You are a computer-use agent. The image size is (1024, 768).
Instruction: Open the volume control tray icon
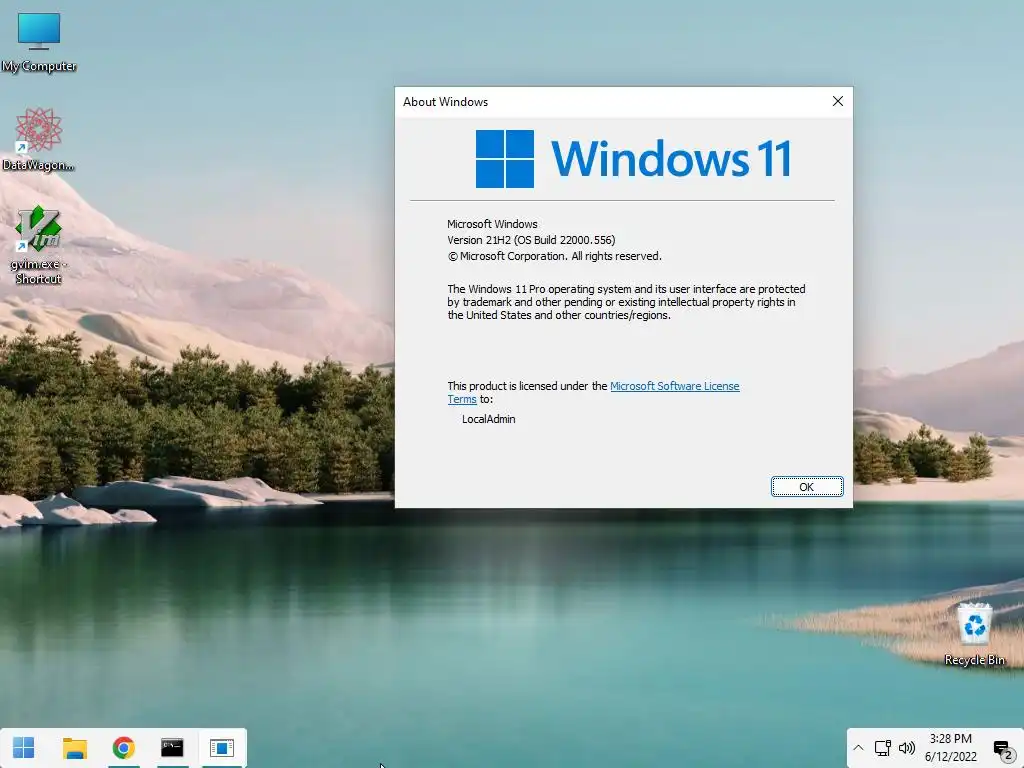click(x=906, y=748)
